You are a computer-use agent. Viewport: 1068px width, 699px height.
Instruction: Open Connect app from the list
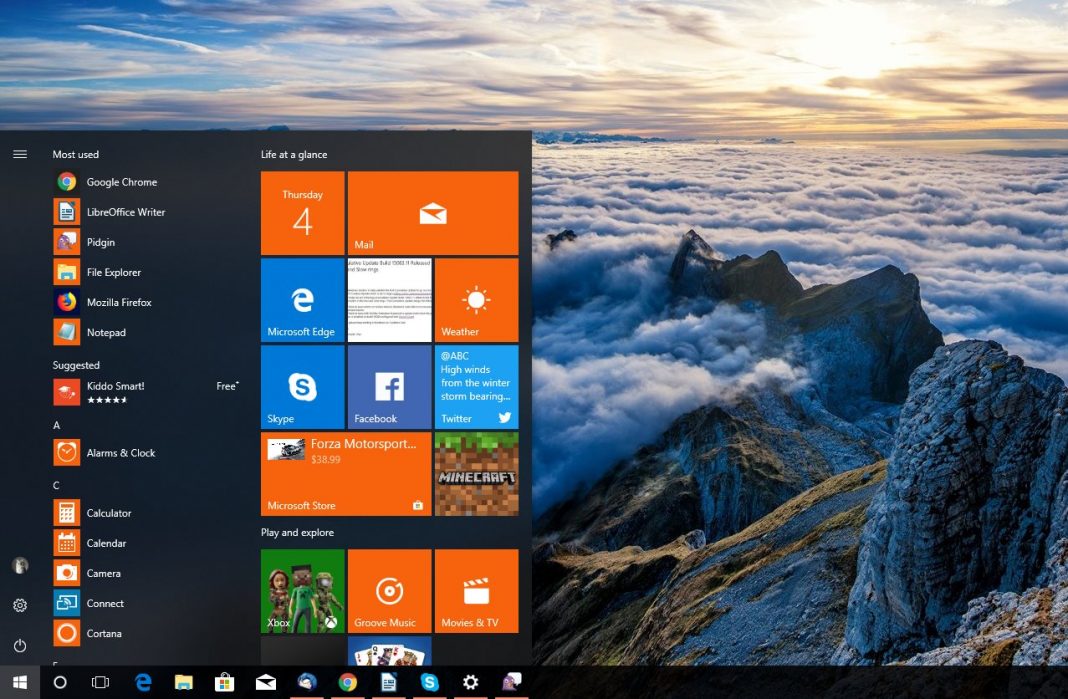tap(145, 603)
